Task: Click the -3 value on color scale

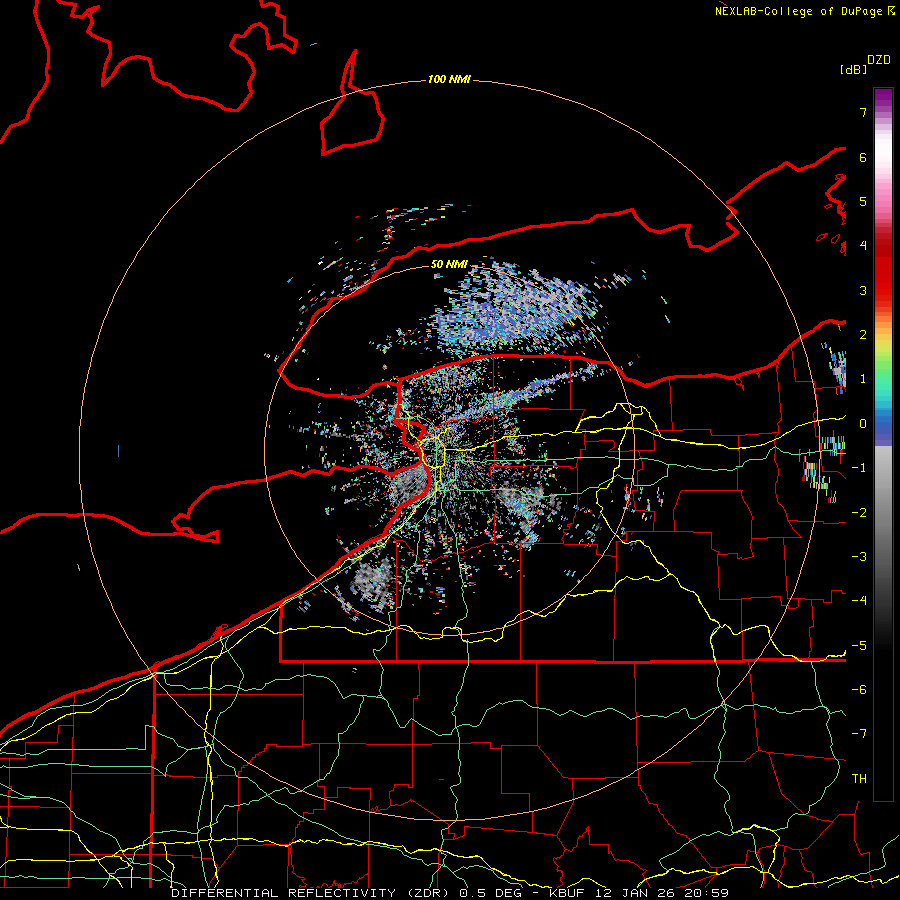Action: [859, 557]
